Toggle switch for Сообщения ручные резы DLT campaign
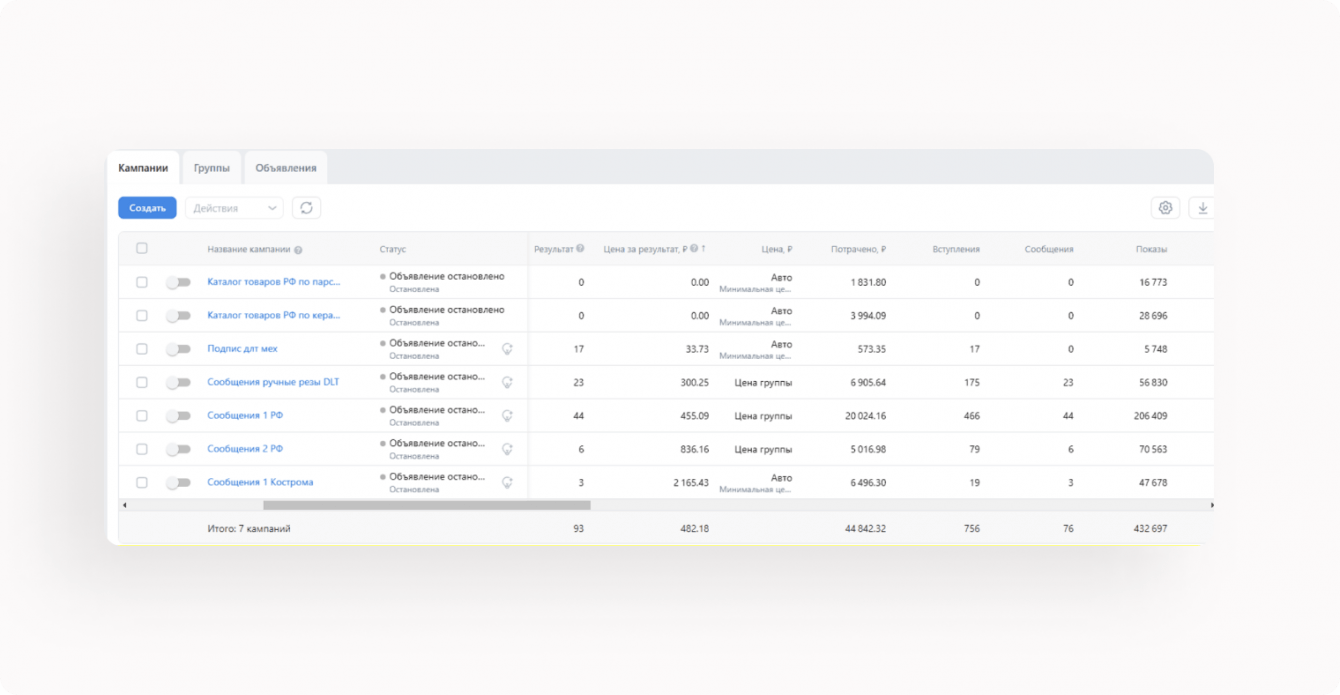Image resolution: width=1340 pixels, height=695 pixels. (x=178, y=382)
